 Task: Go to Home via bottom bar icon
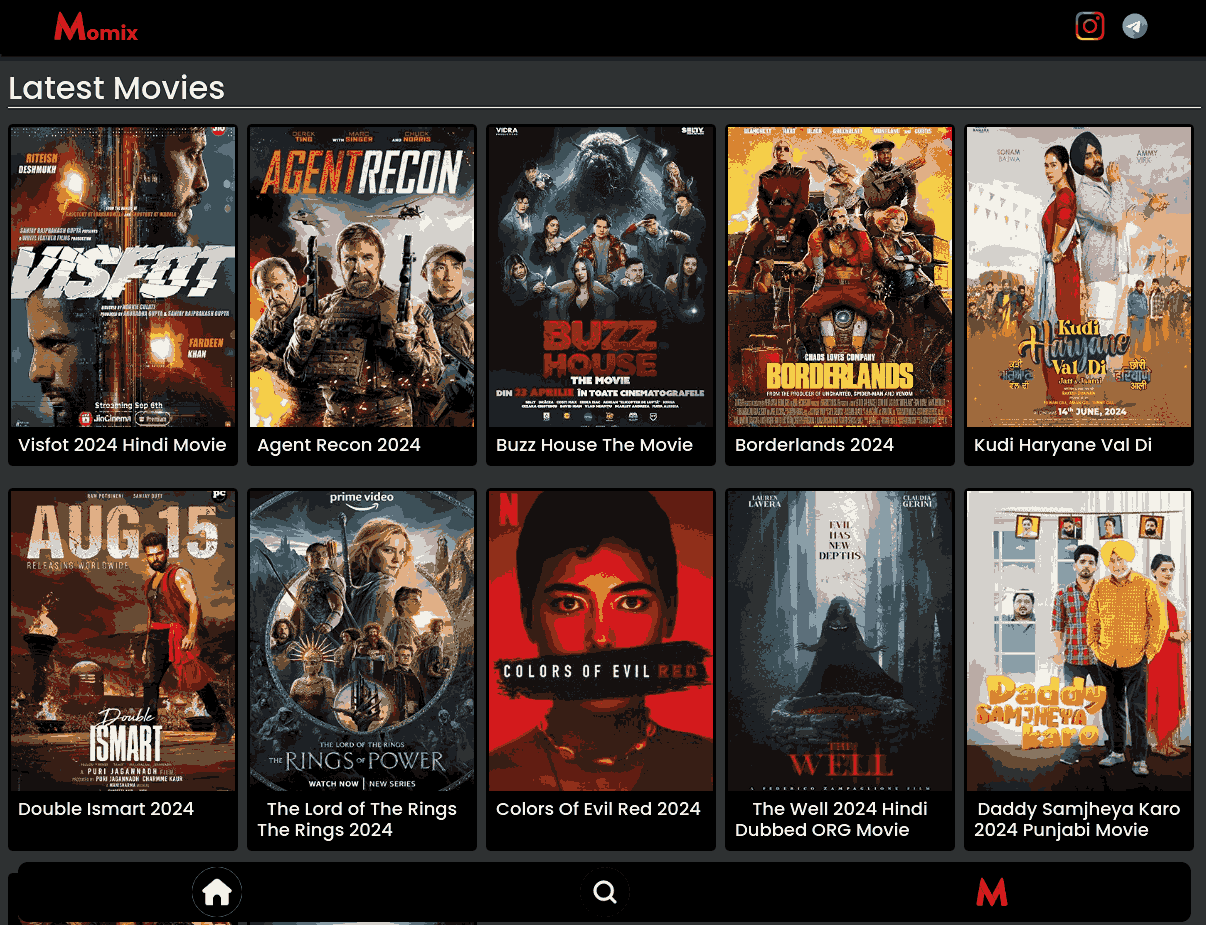tap(217, 892)
